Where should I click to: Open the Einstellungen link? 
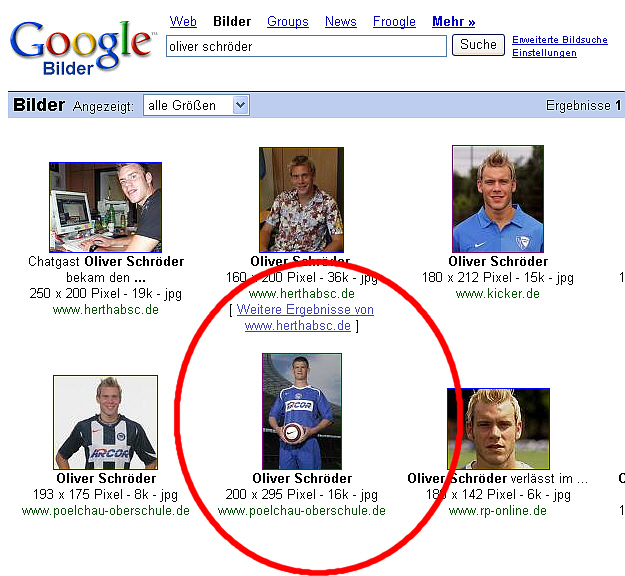click(544, 53)
